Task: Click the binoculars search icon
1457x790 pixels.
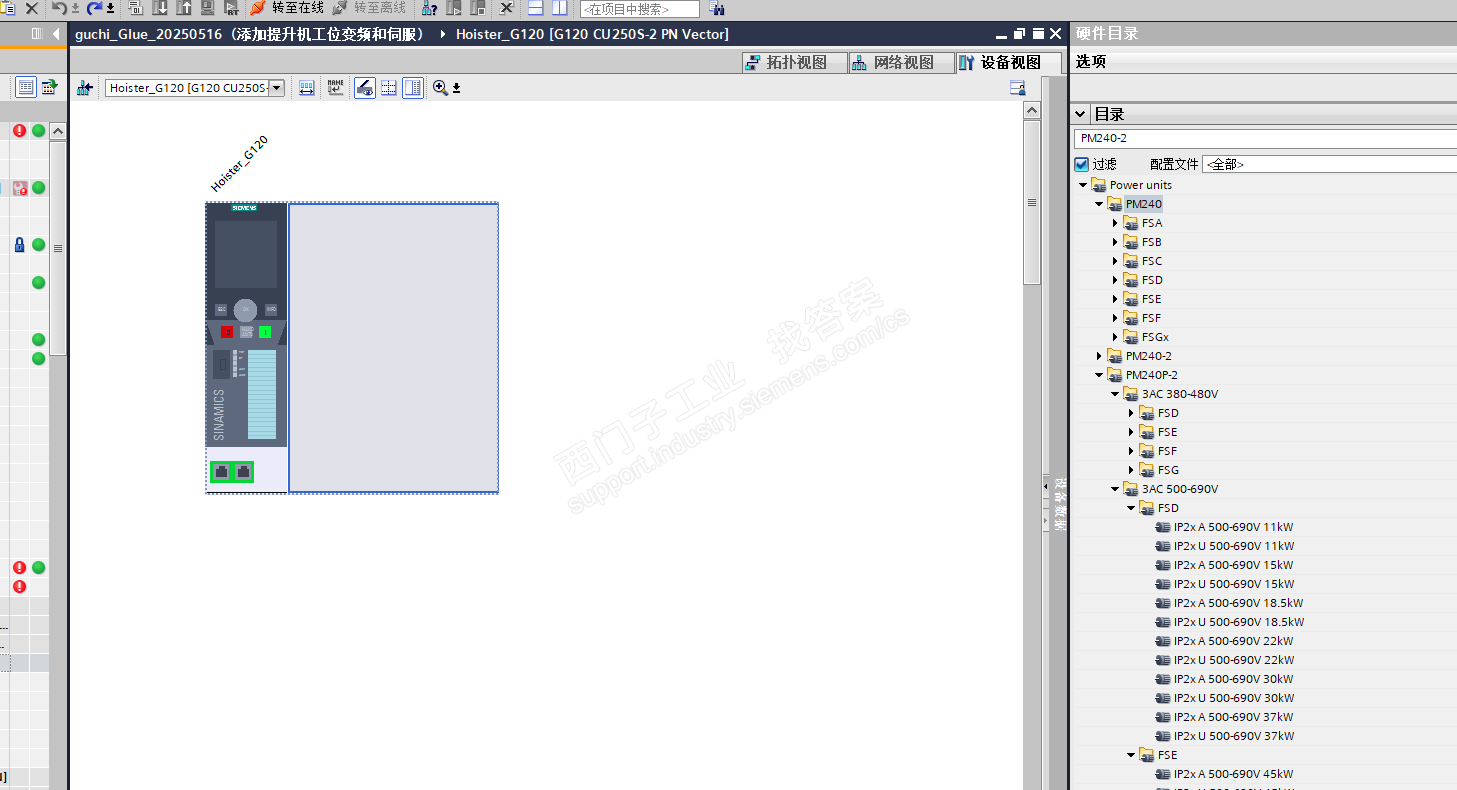Action: [x=717, y=9]
